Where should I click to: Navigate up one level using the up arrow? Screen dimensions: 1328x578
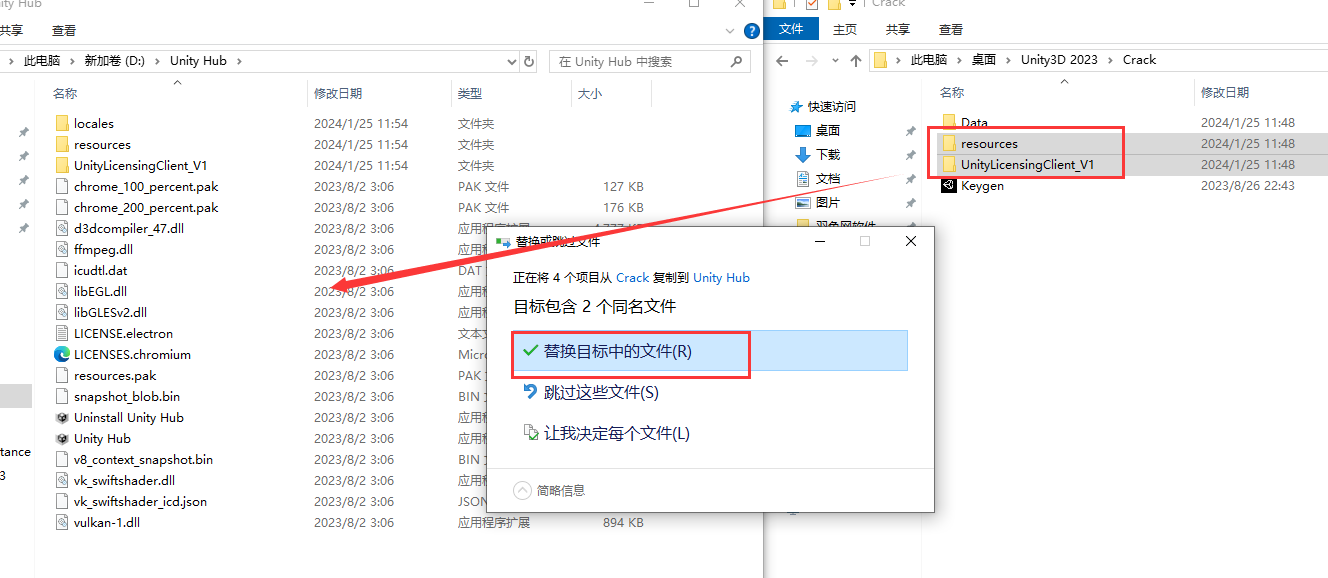(x=856, y=59)
